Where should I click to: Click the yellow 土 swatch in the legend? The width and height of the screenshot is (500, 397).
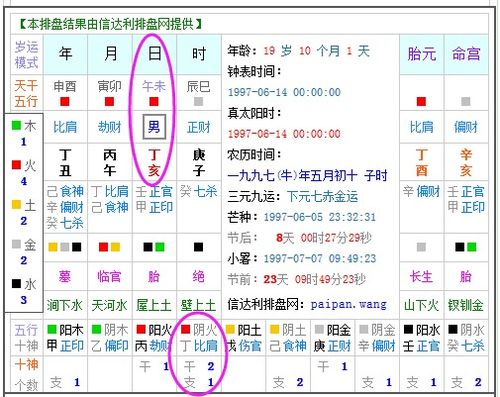click(x=16, y=204)
